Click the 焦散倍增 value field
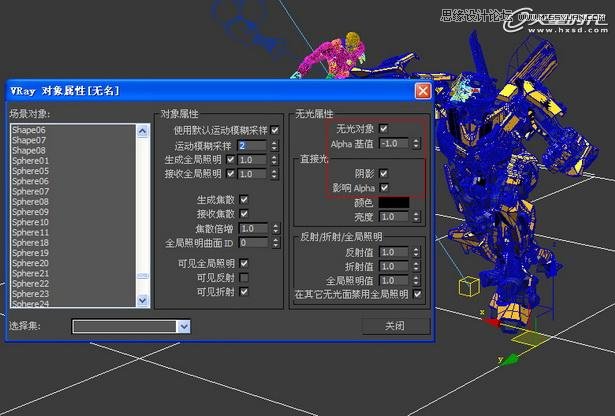The width and height of the screenshot is (615, 416). 254,228
